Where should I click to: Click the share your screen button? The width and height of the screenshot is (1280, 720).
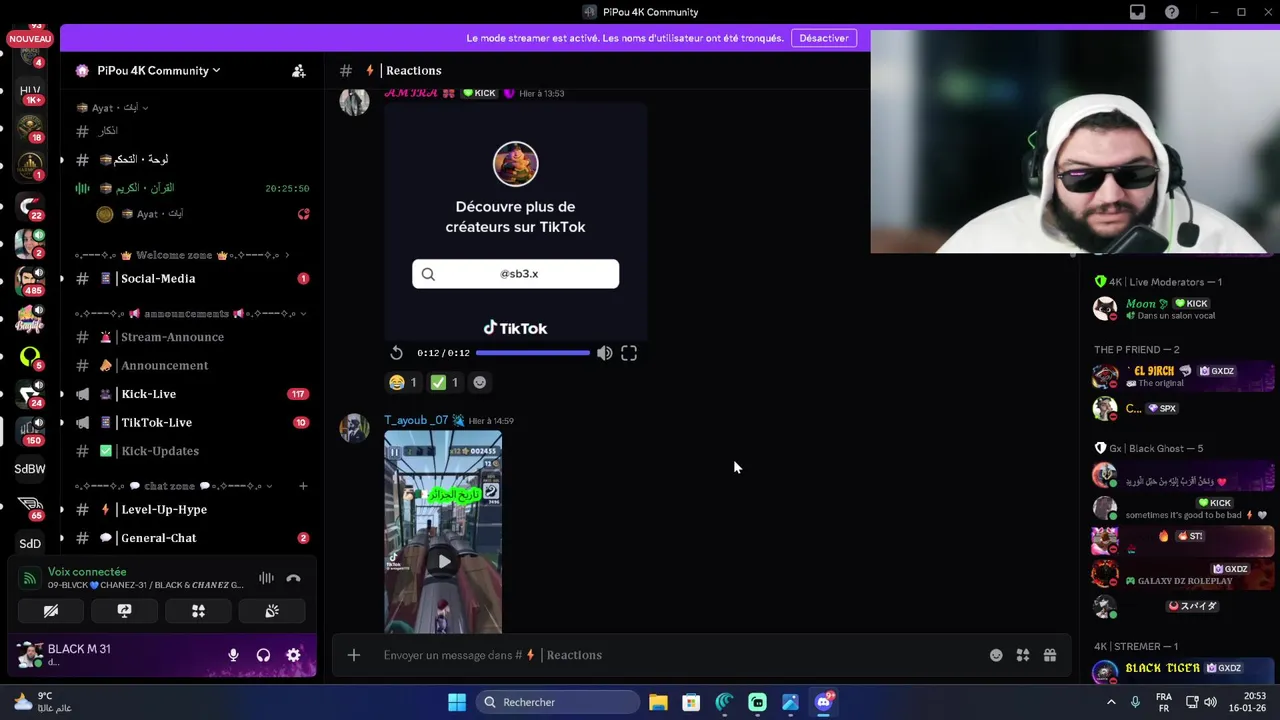pos(124,611)
